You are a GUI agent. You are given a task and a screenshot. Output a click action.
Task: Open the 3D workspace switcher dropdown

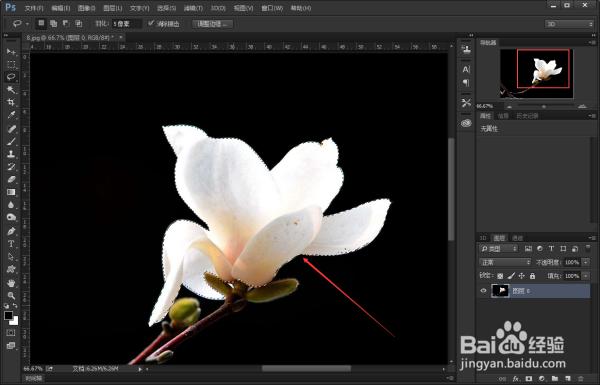click(x=569, y=24)
